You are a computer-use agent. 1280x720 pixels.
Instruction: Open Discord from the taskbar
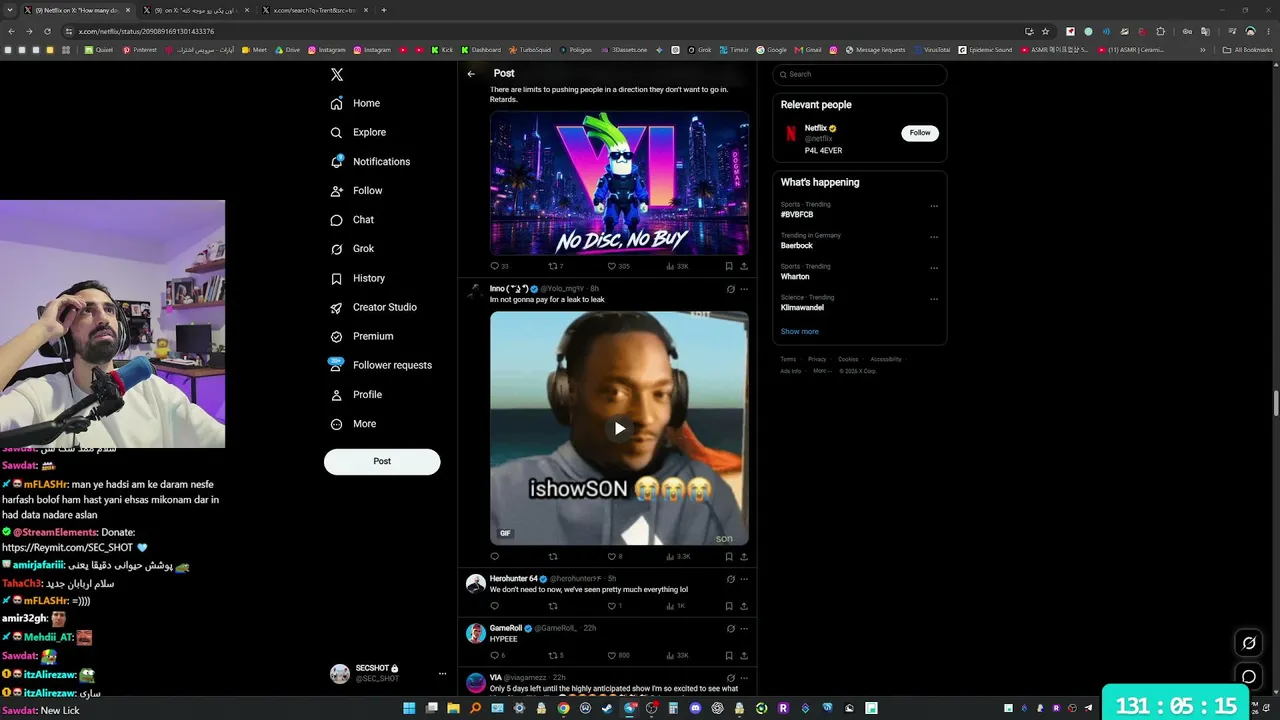coord(695,708)
